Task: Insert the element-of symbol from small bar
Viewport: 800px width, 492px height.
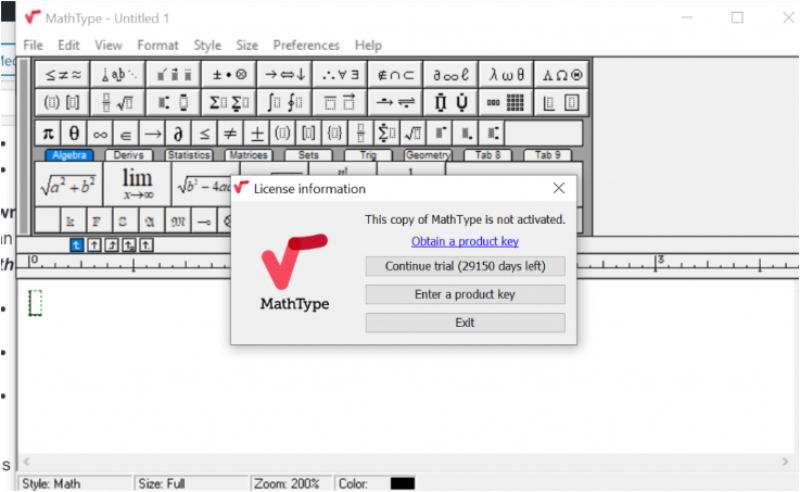Action: coord(126,134)
